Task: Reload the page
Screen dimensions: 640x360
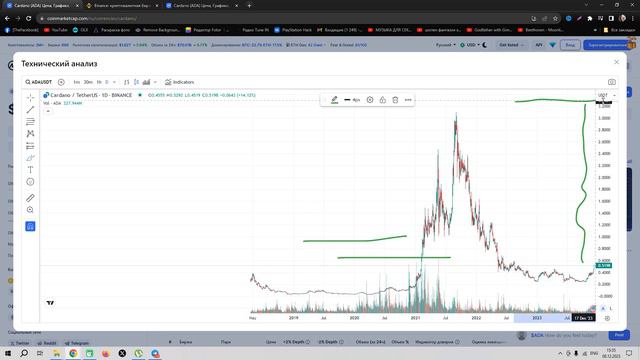Action: click(x=29, y=18)
